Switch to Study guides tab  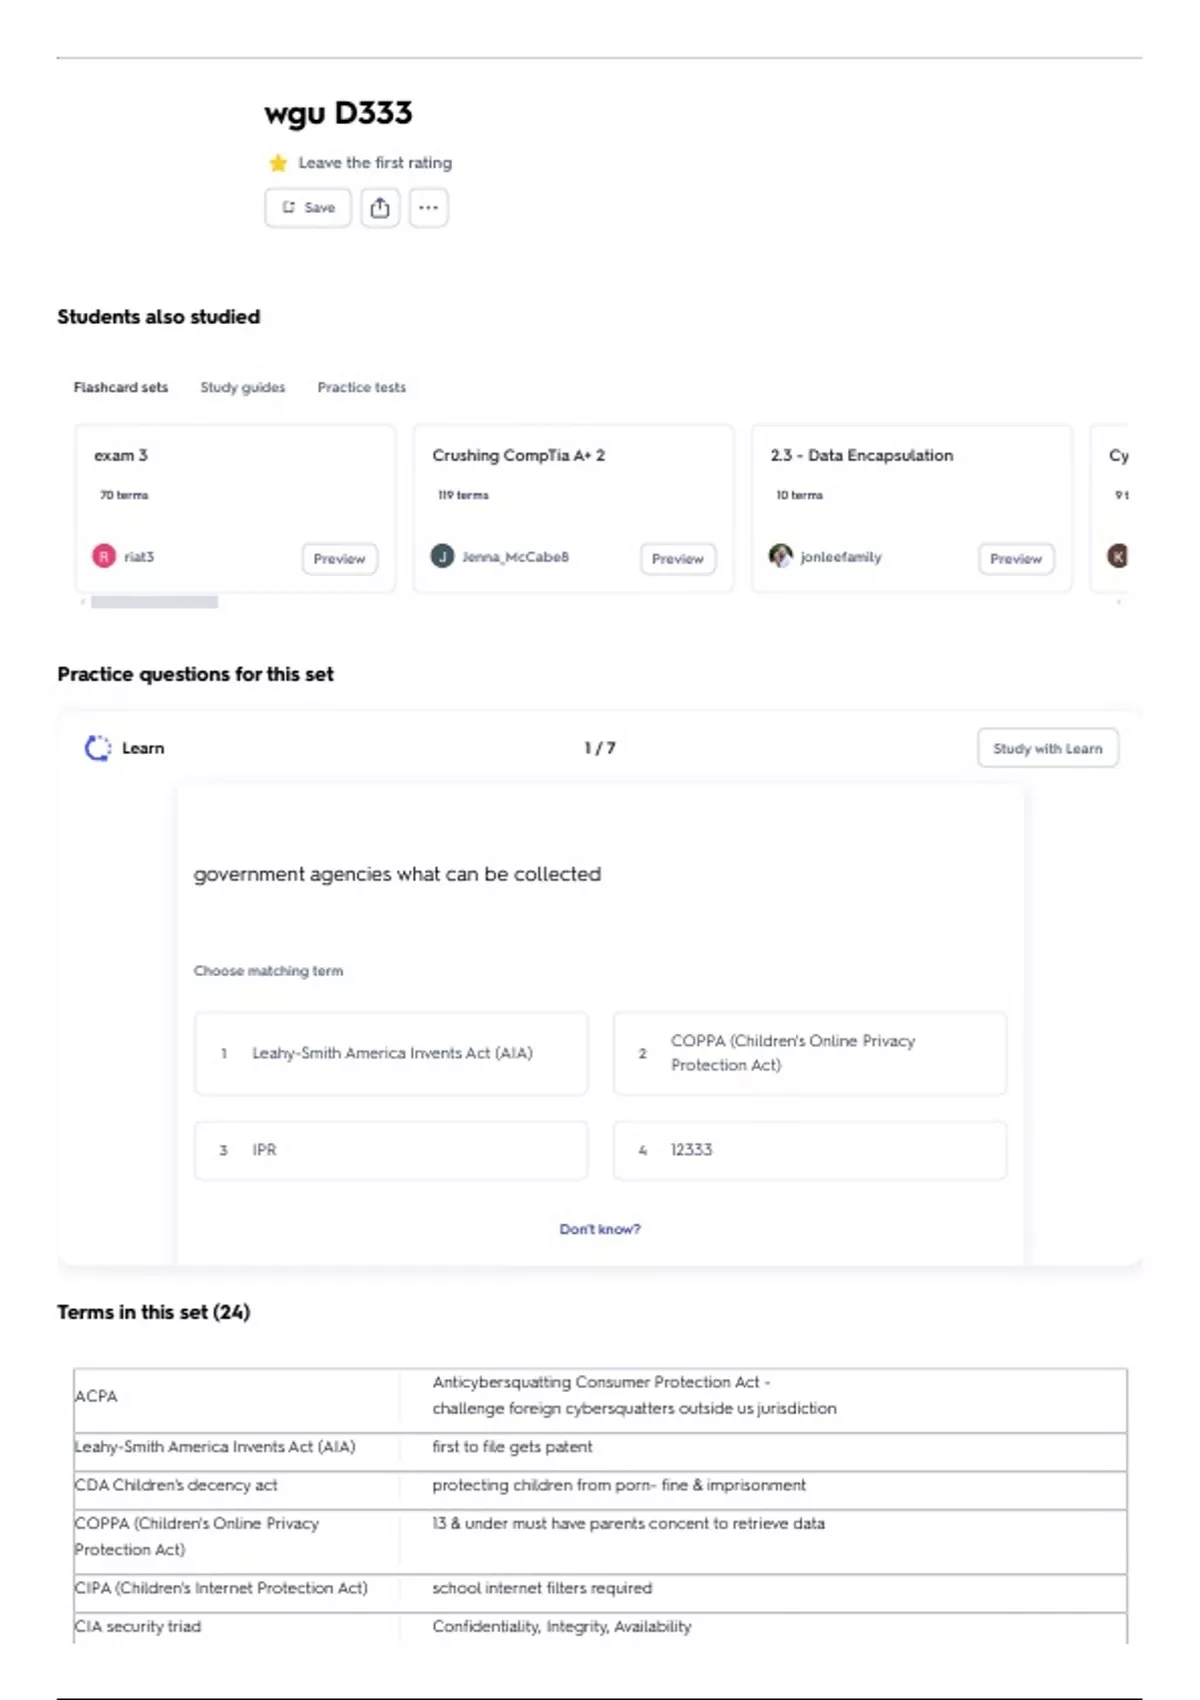pos(242,387)
